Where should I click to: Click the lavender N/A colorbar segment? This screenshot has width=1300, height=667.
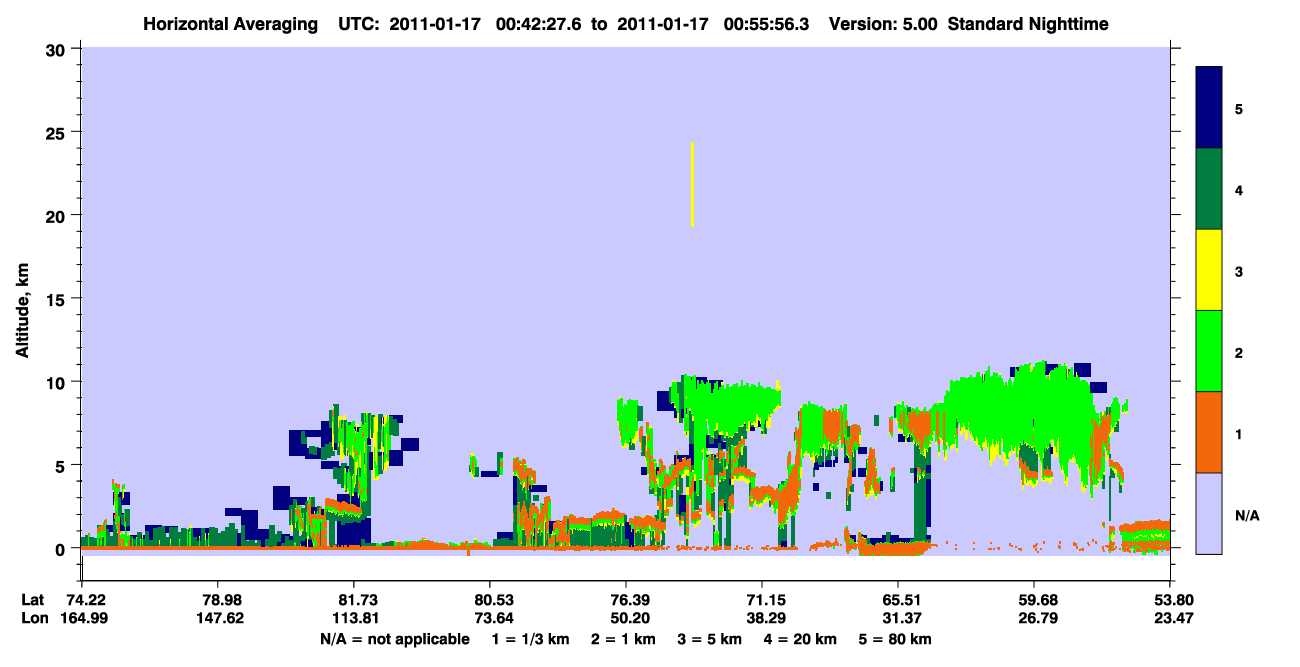pos(1209,513)
